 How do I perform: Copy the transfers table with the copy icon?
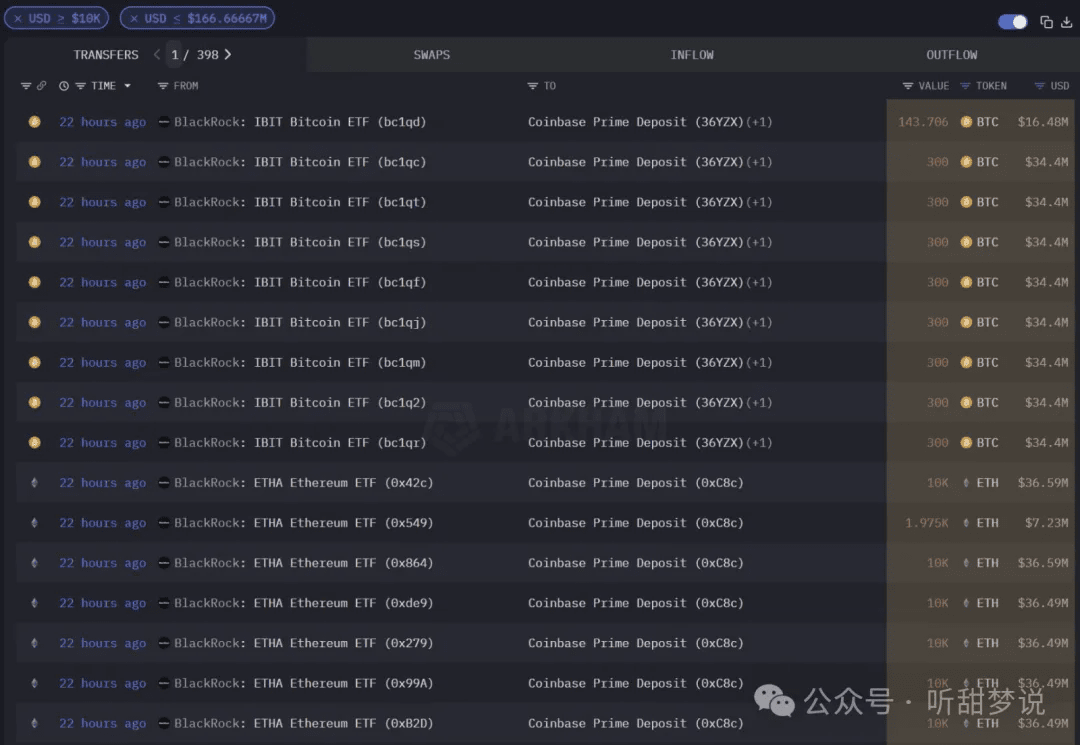coord(1046,22)
